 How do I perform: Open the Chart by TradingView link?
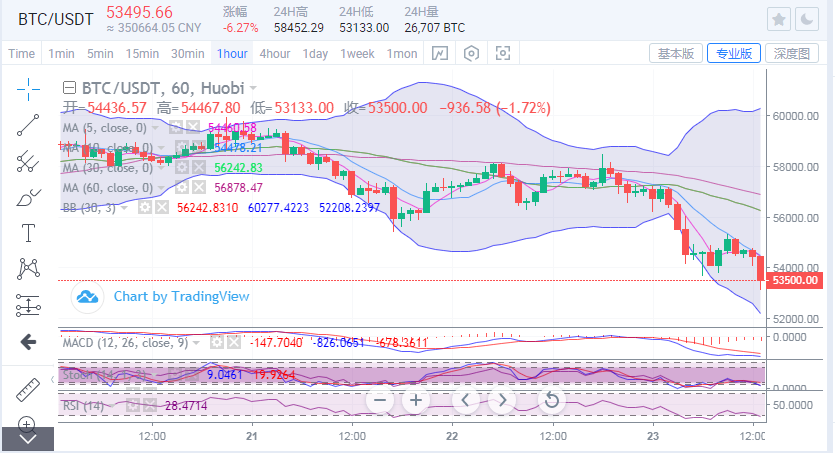181,296
